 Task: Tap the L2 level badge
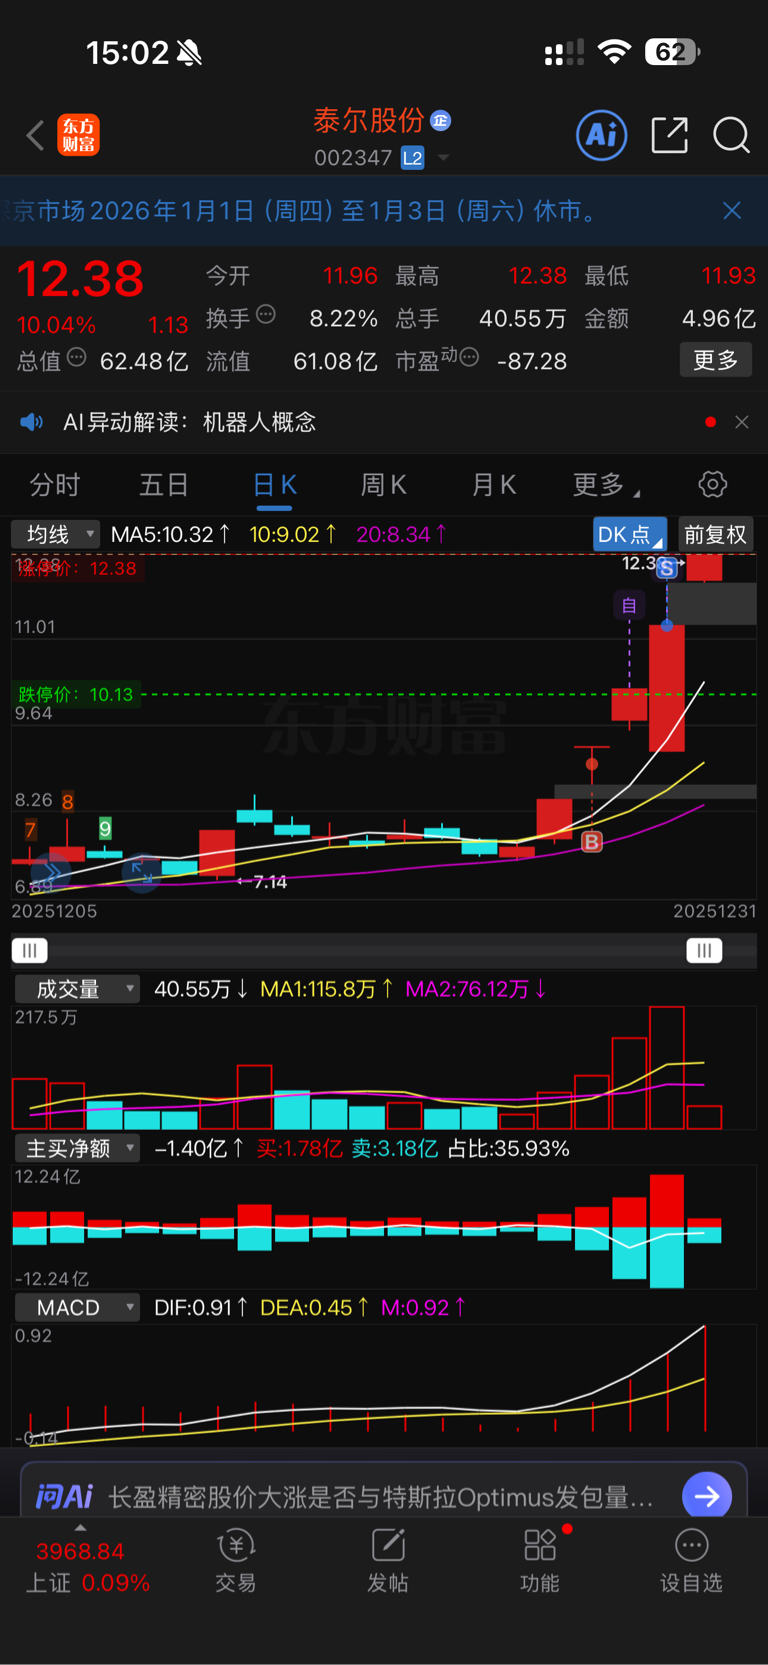pyautogui.click(x=412, y=158)
